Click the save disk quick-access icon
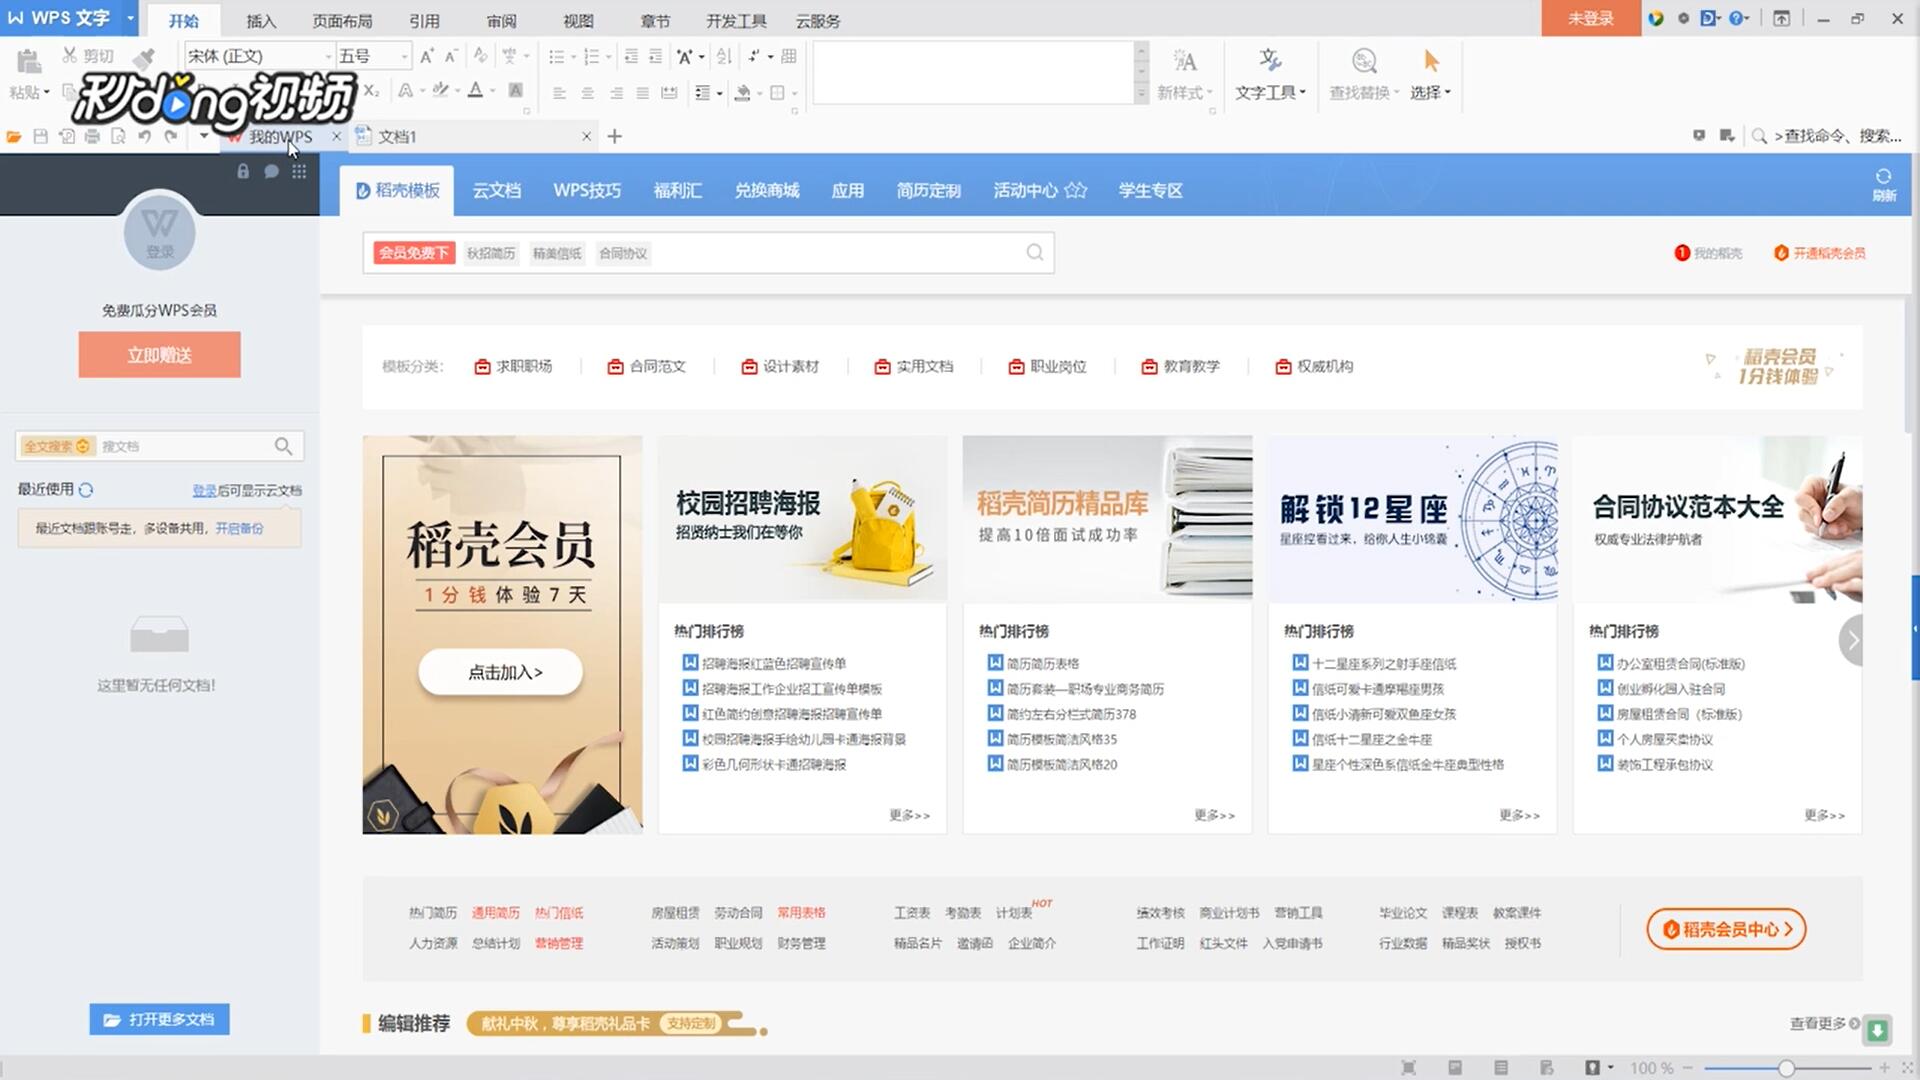The height and width of the screenshot is (1080, 1920). [41, 136]
